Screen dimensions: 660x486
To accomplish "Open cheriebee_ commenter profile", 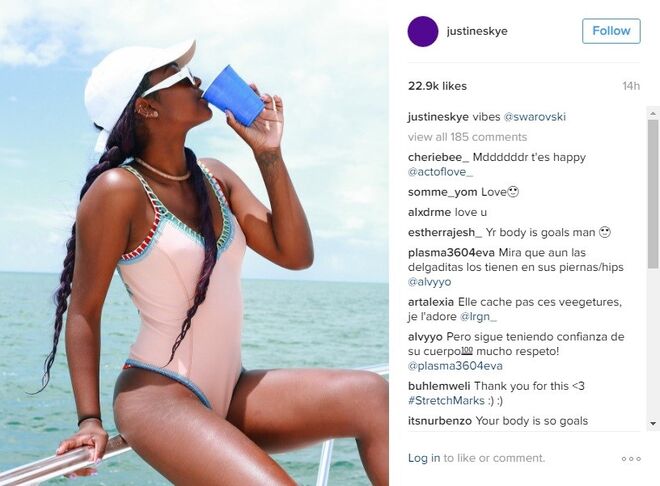I will click(x=439, y=157).
